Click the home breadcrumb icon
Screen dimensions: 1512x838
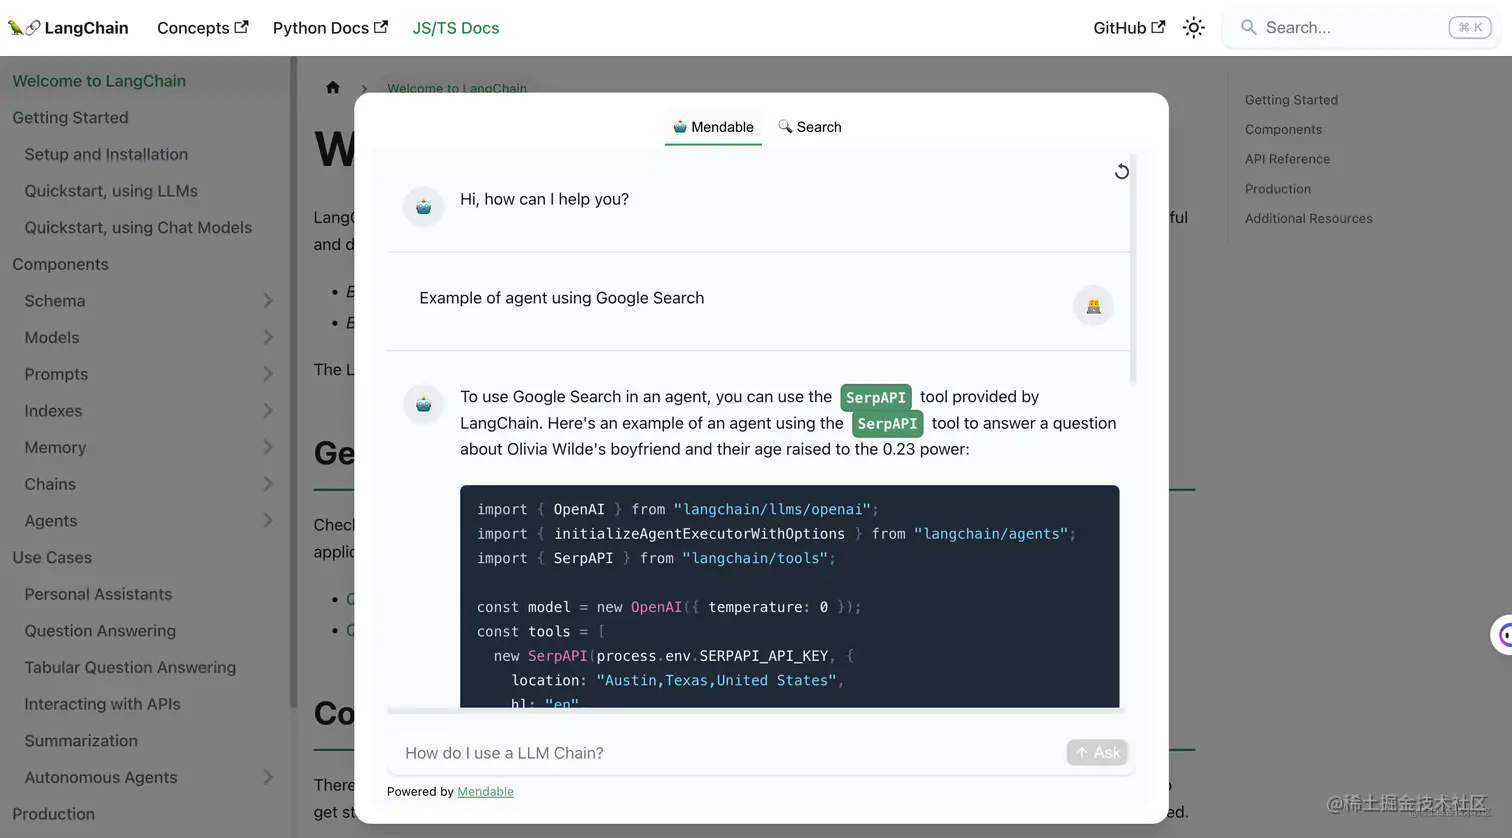tap(333, 88)
